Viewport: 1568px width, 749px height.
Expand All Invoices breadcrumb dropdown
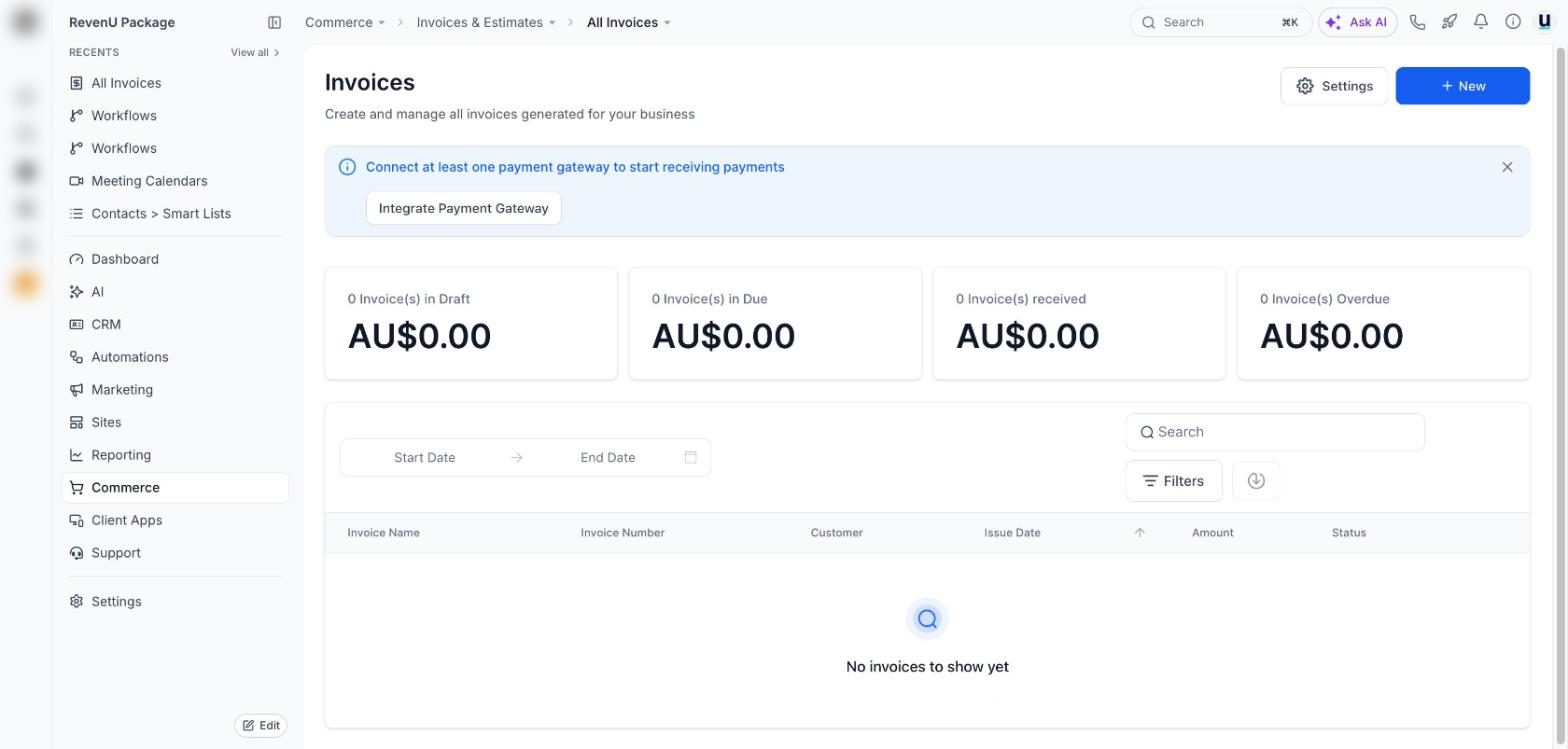pos(629,22)
